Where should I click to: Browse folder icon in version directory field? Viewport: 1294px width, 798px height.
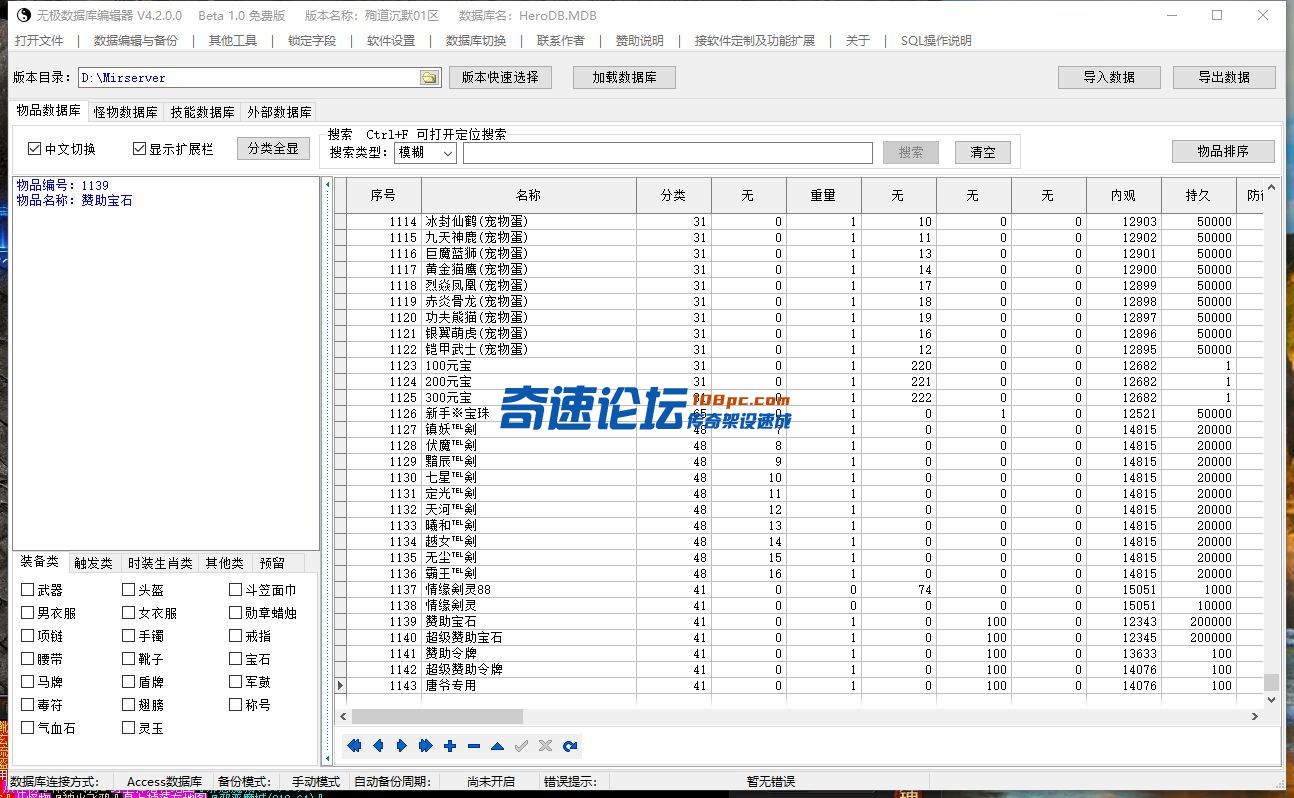429,78
